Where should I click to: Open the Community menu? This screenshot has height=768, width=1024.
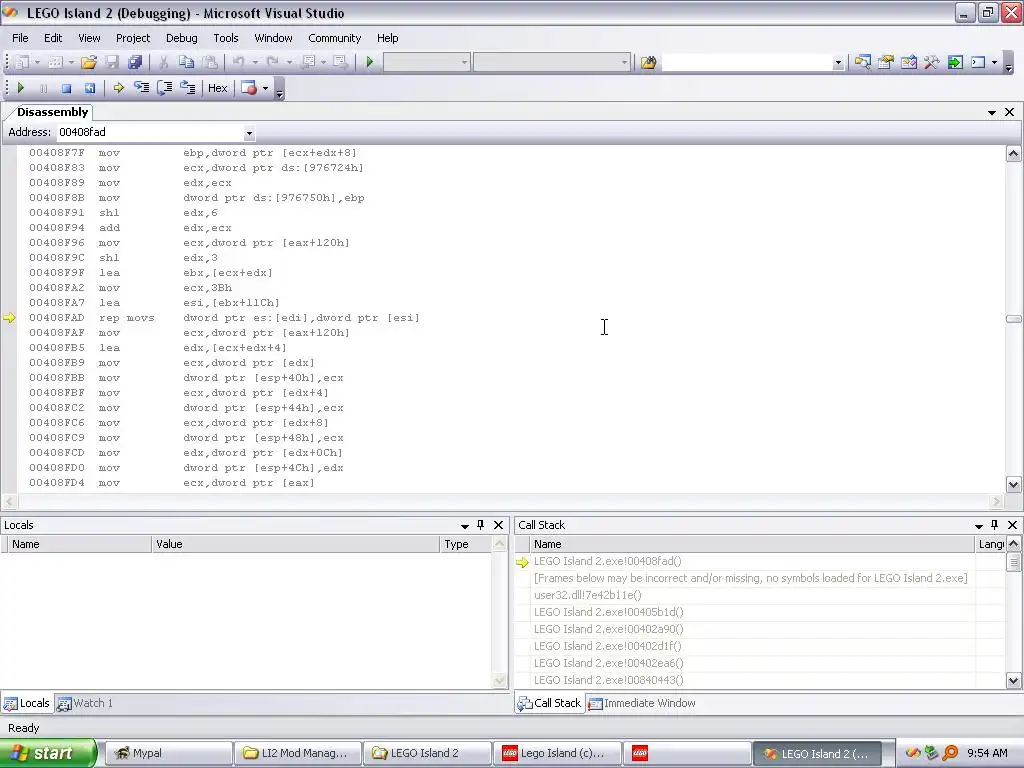click(x=334, y=38)
